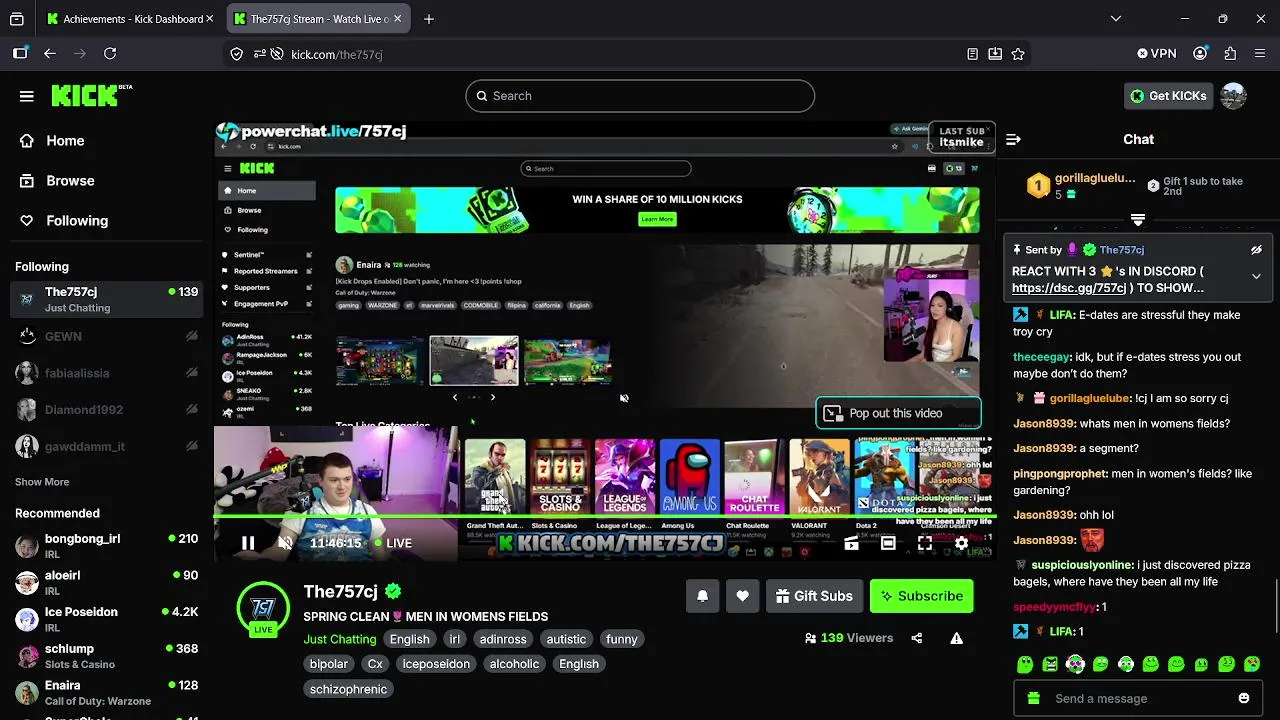Subscribe to The757cj channel
Image resolution: width=1280 pixels, height=720 pixels.
pos(921,596)
